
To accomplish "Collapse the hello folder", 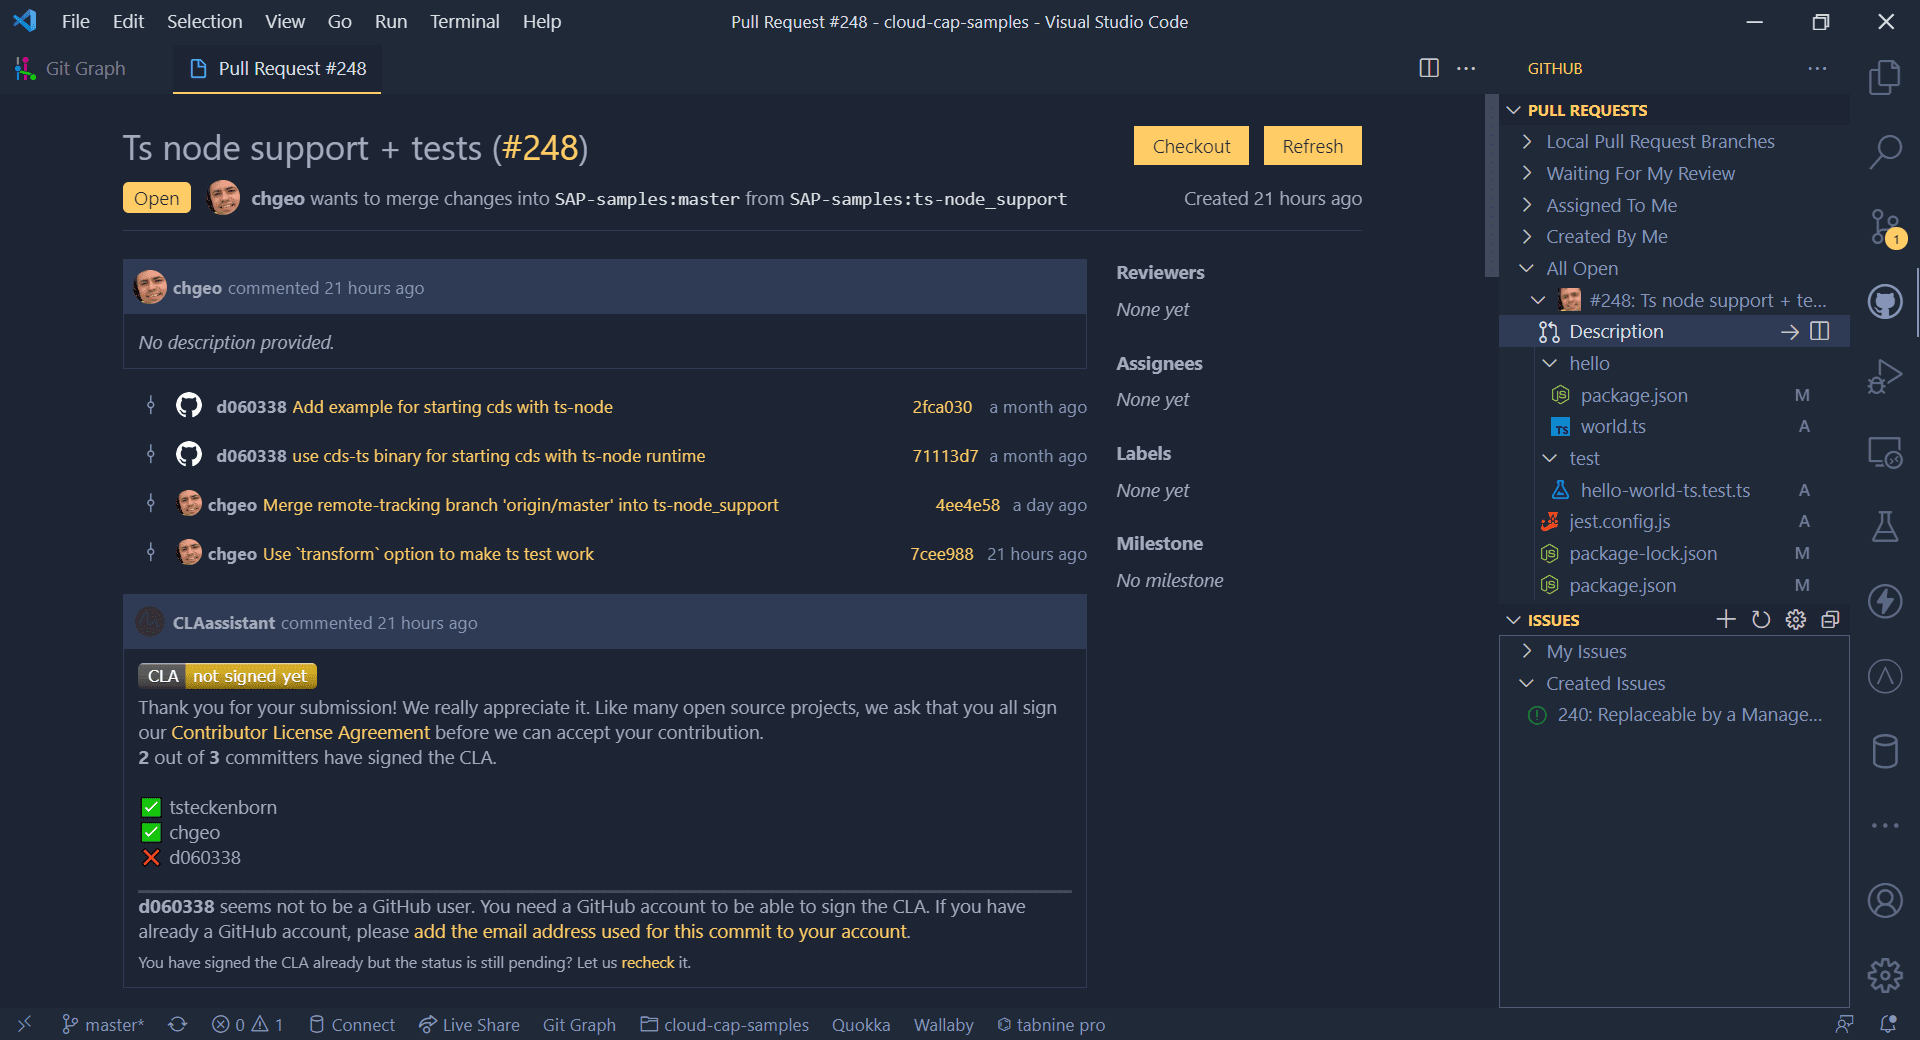I will click(x=1550, y=363).
